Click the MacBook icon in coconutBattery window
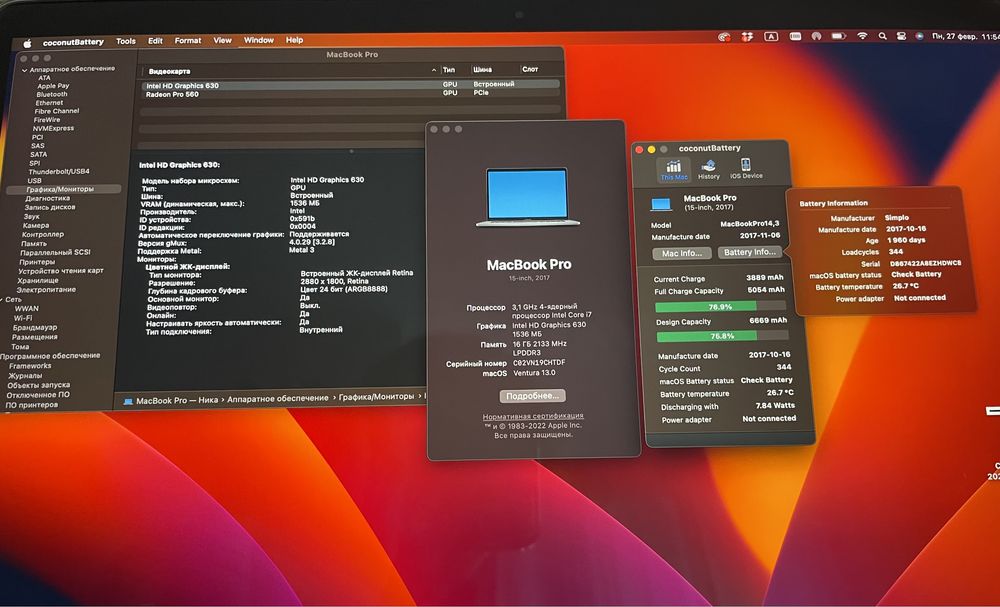1000x607 pixels. (x=661, y=204)
